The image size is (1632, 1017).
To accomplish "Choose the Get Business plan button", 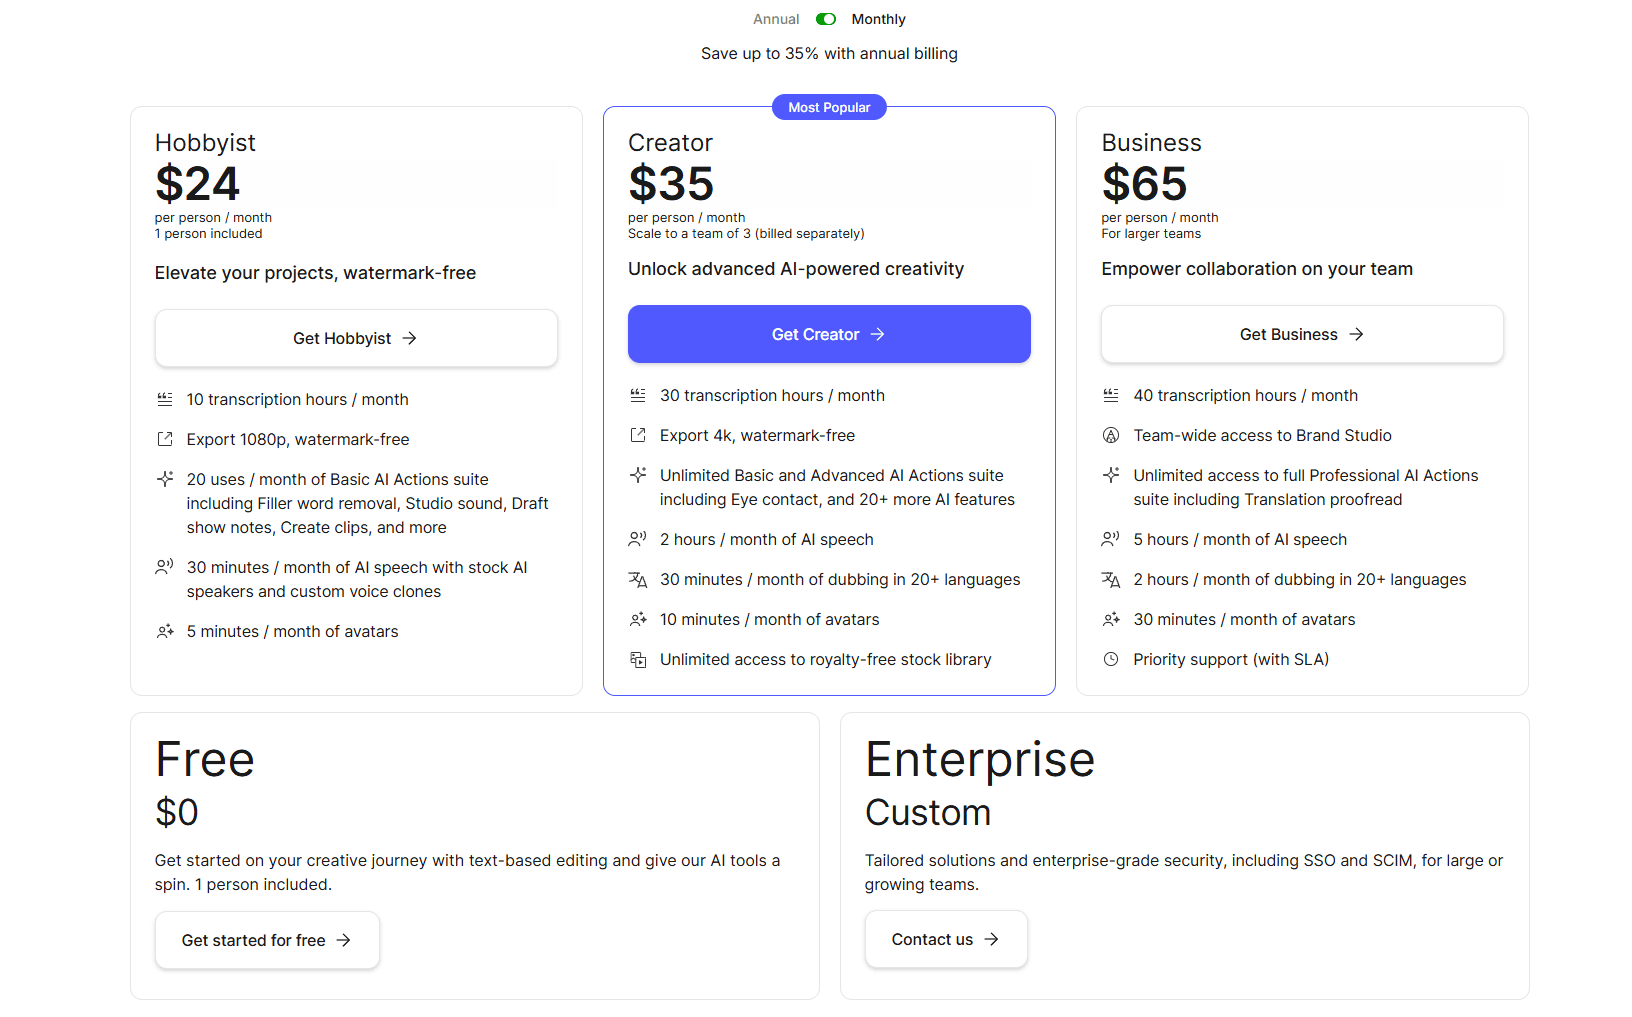I will (x=1302, y=334).
